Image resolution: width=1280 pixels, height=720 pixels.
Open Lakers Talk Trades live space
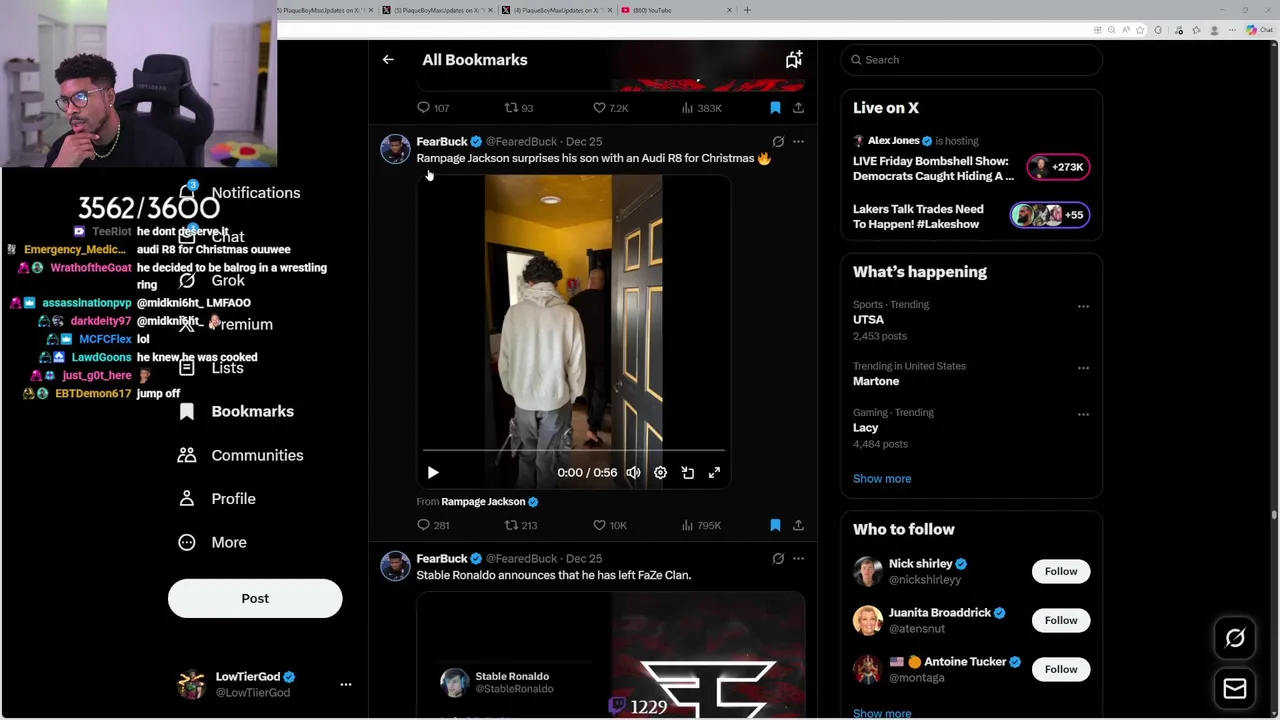(1049, 215)
